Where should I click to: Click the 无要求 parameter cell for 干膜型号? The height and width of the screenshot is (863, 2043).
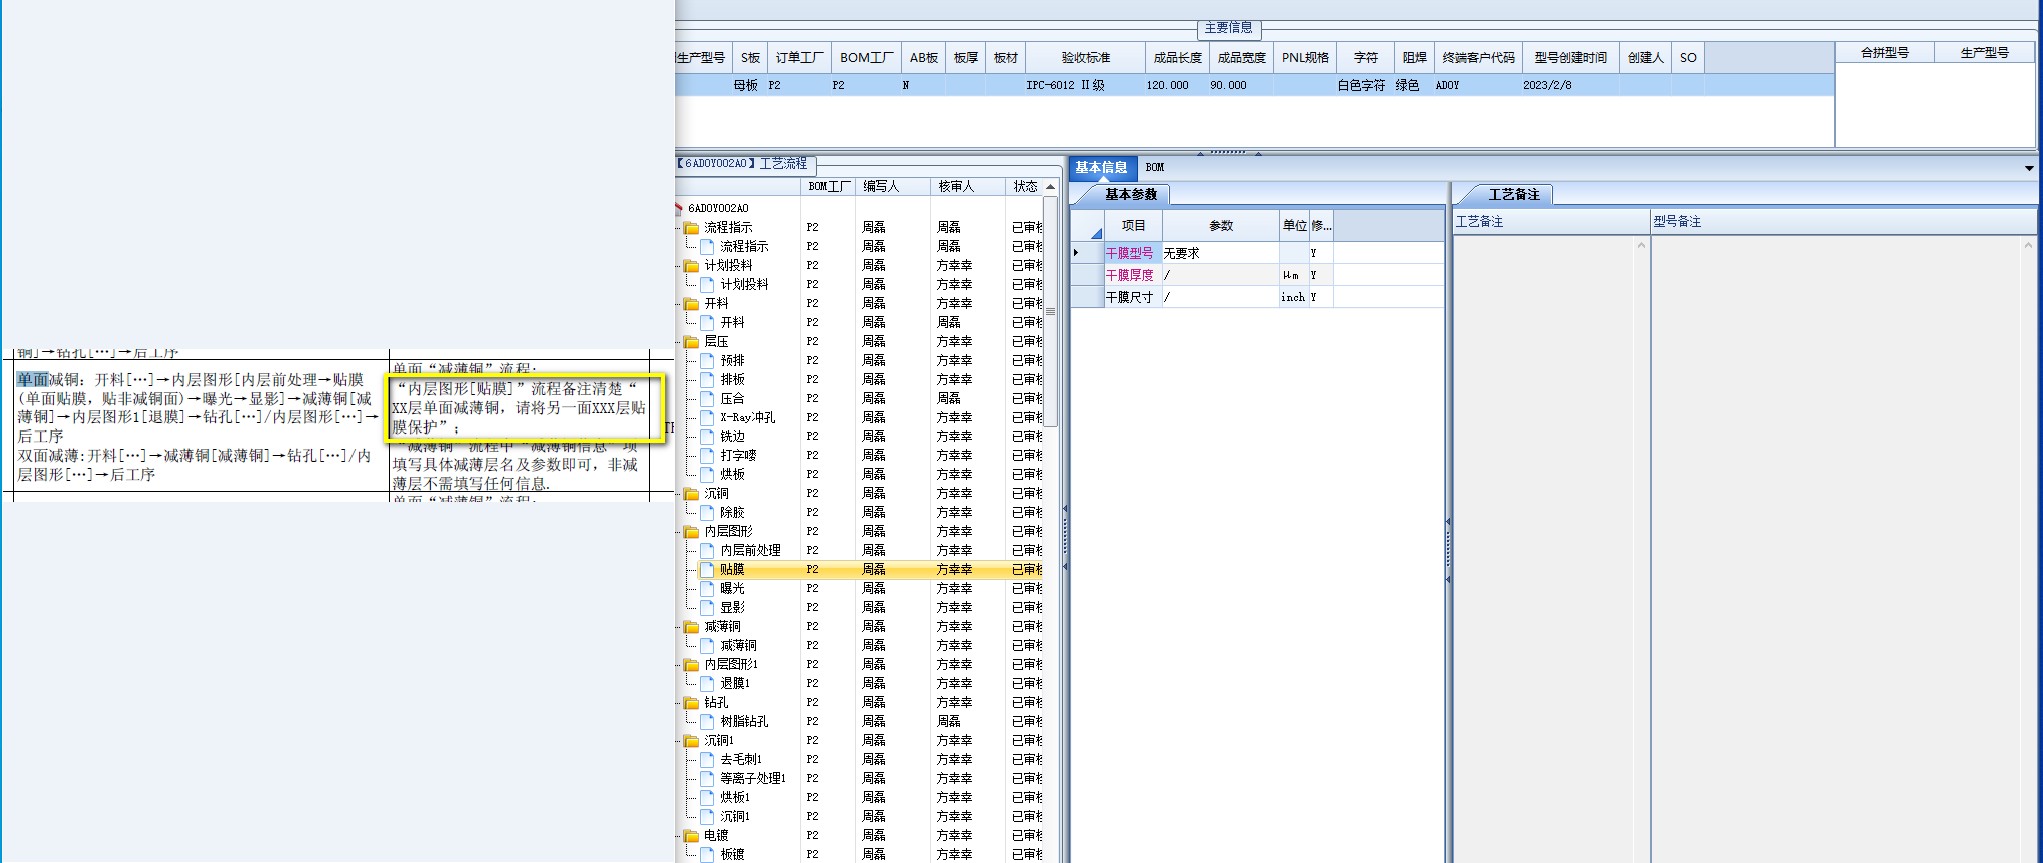tap(1220, 254)
